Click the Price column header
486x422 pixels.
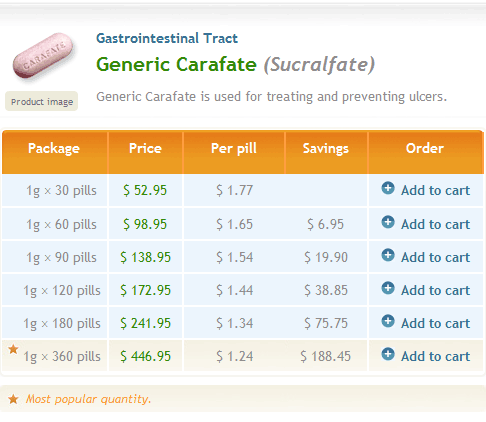(x=145, y=148)
